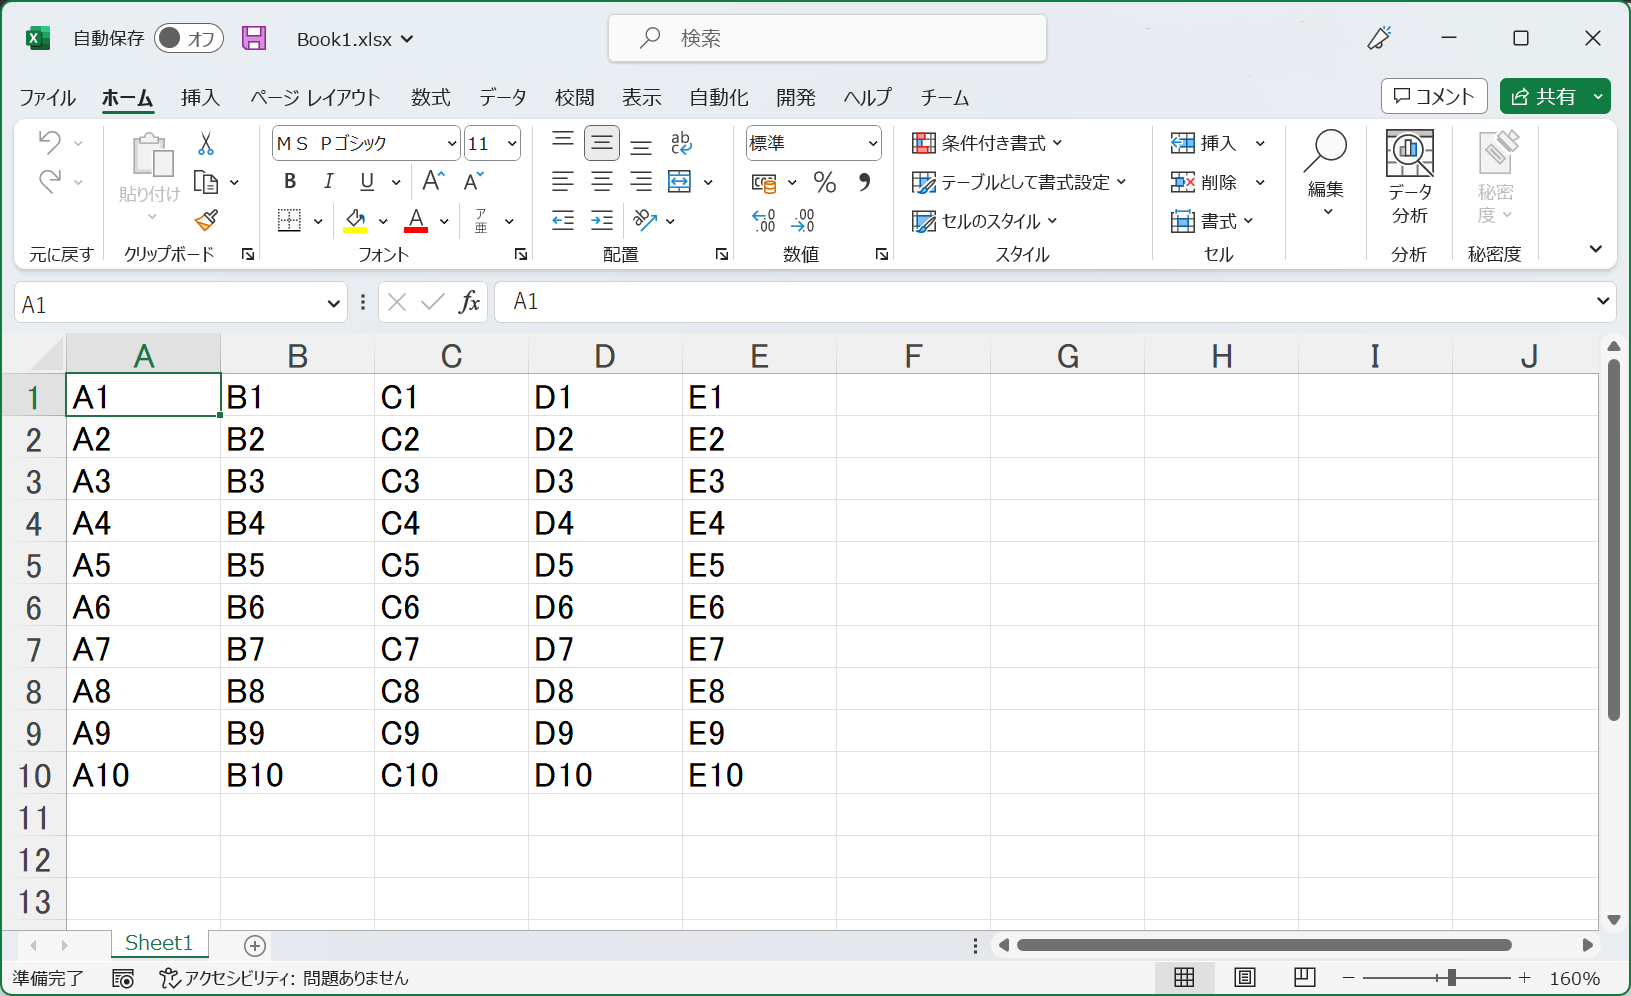Switch to Page Layout view in status bar
This screenshot has width=1631, height=996.
tap(1245, 977)
